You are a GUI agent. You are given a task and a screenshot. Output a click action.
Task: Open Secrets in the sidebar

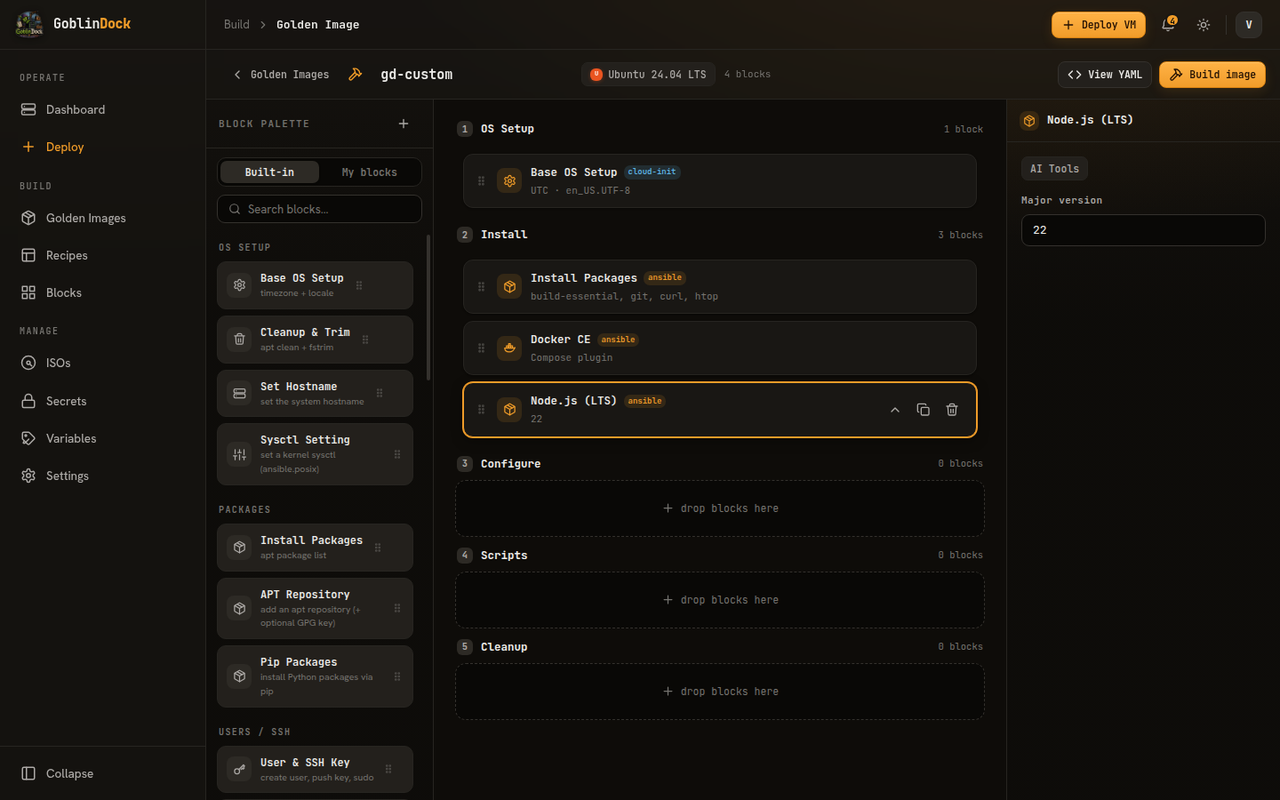click(102, 401)
